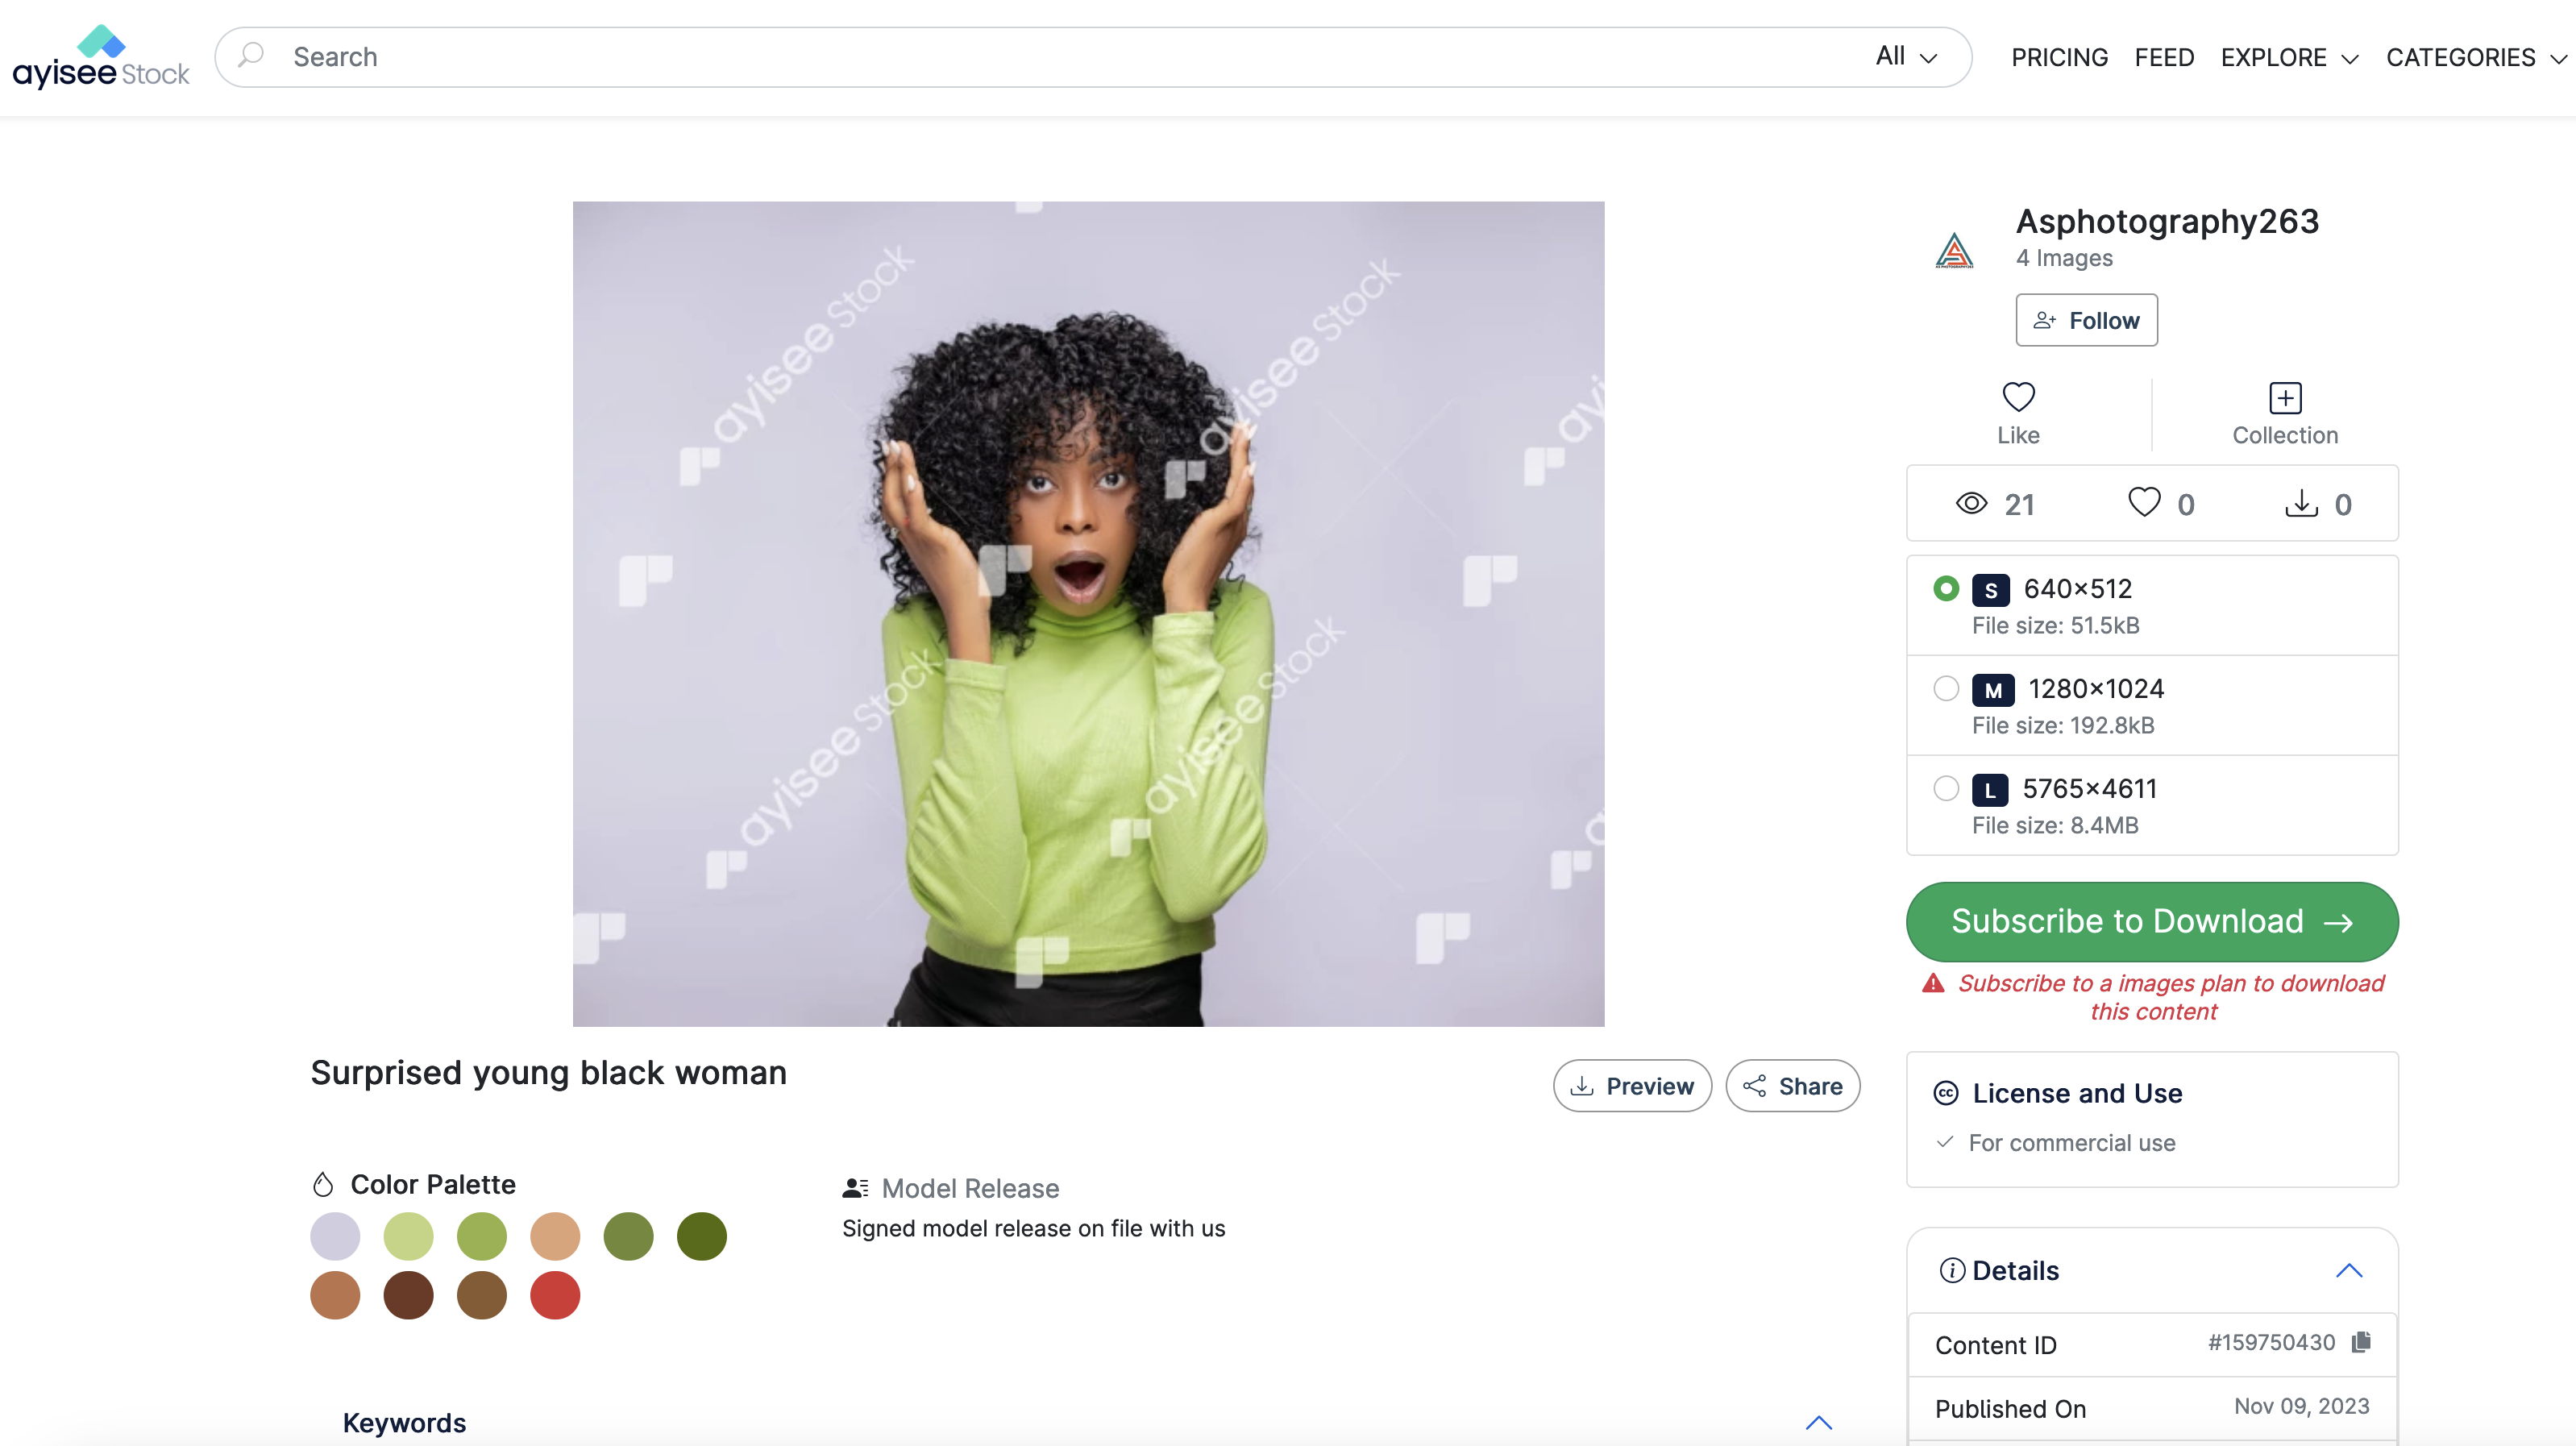Copy the Content ID with the copy icon
The width and height of the screenshot is (2576, 1446).
(2361, 1342)
